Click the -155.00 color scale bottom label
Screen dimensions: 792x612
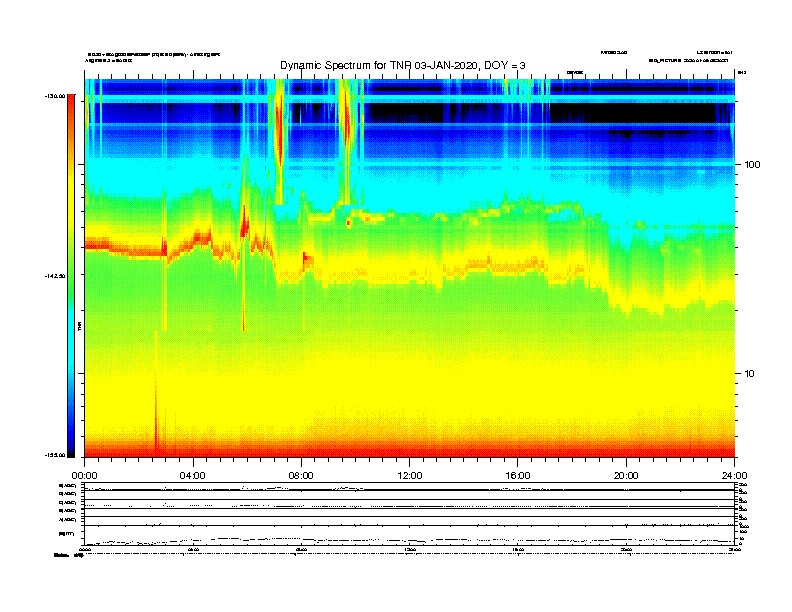tap(55, 455)
